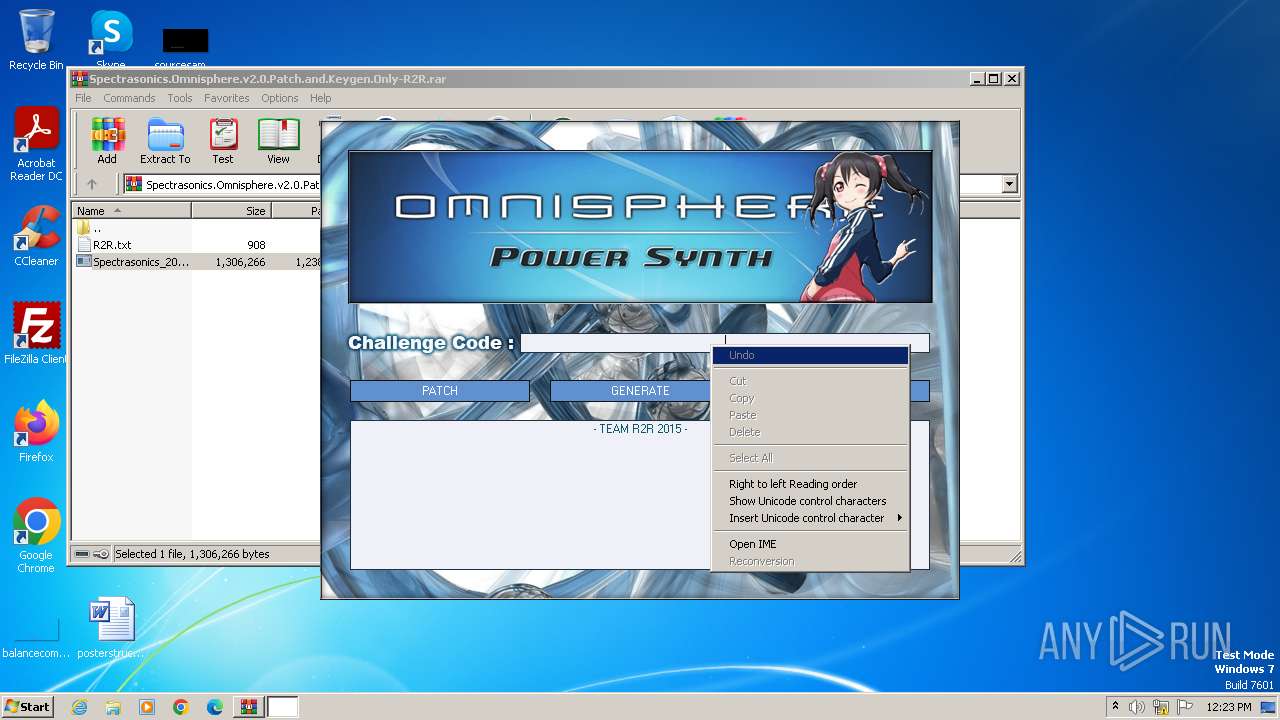Click the View toolbar icon in WinRAR
This screenshot has width=1280, height=720.
(278, 141)
